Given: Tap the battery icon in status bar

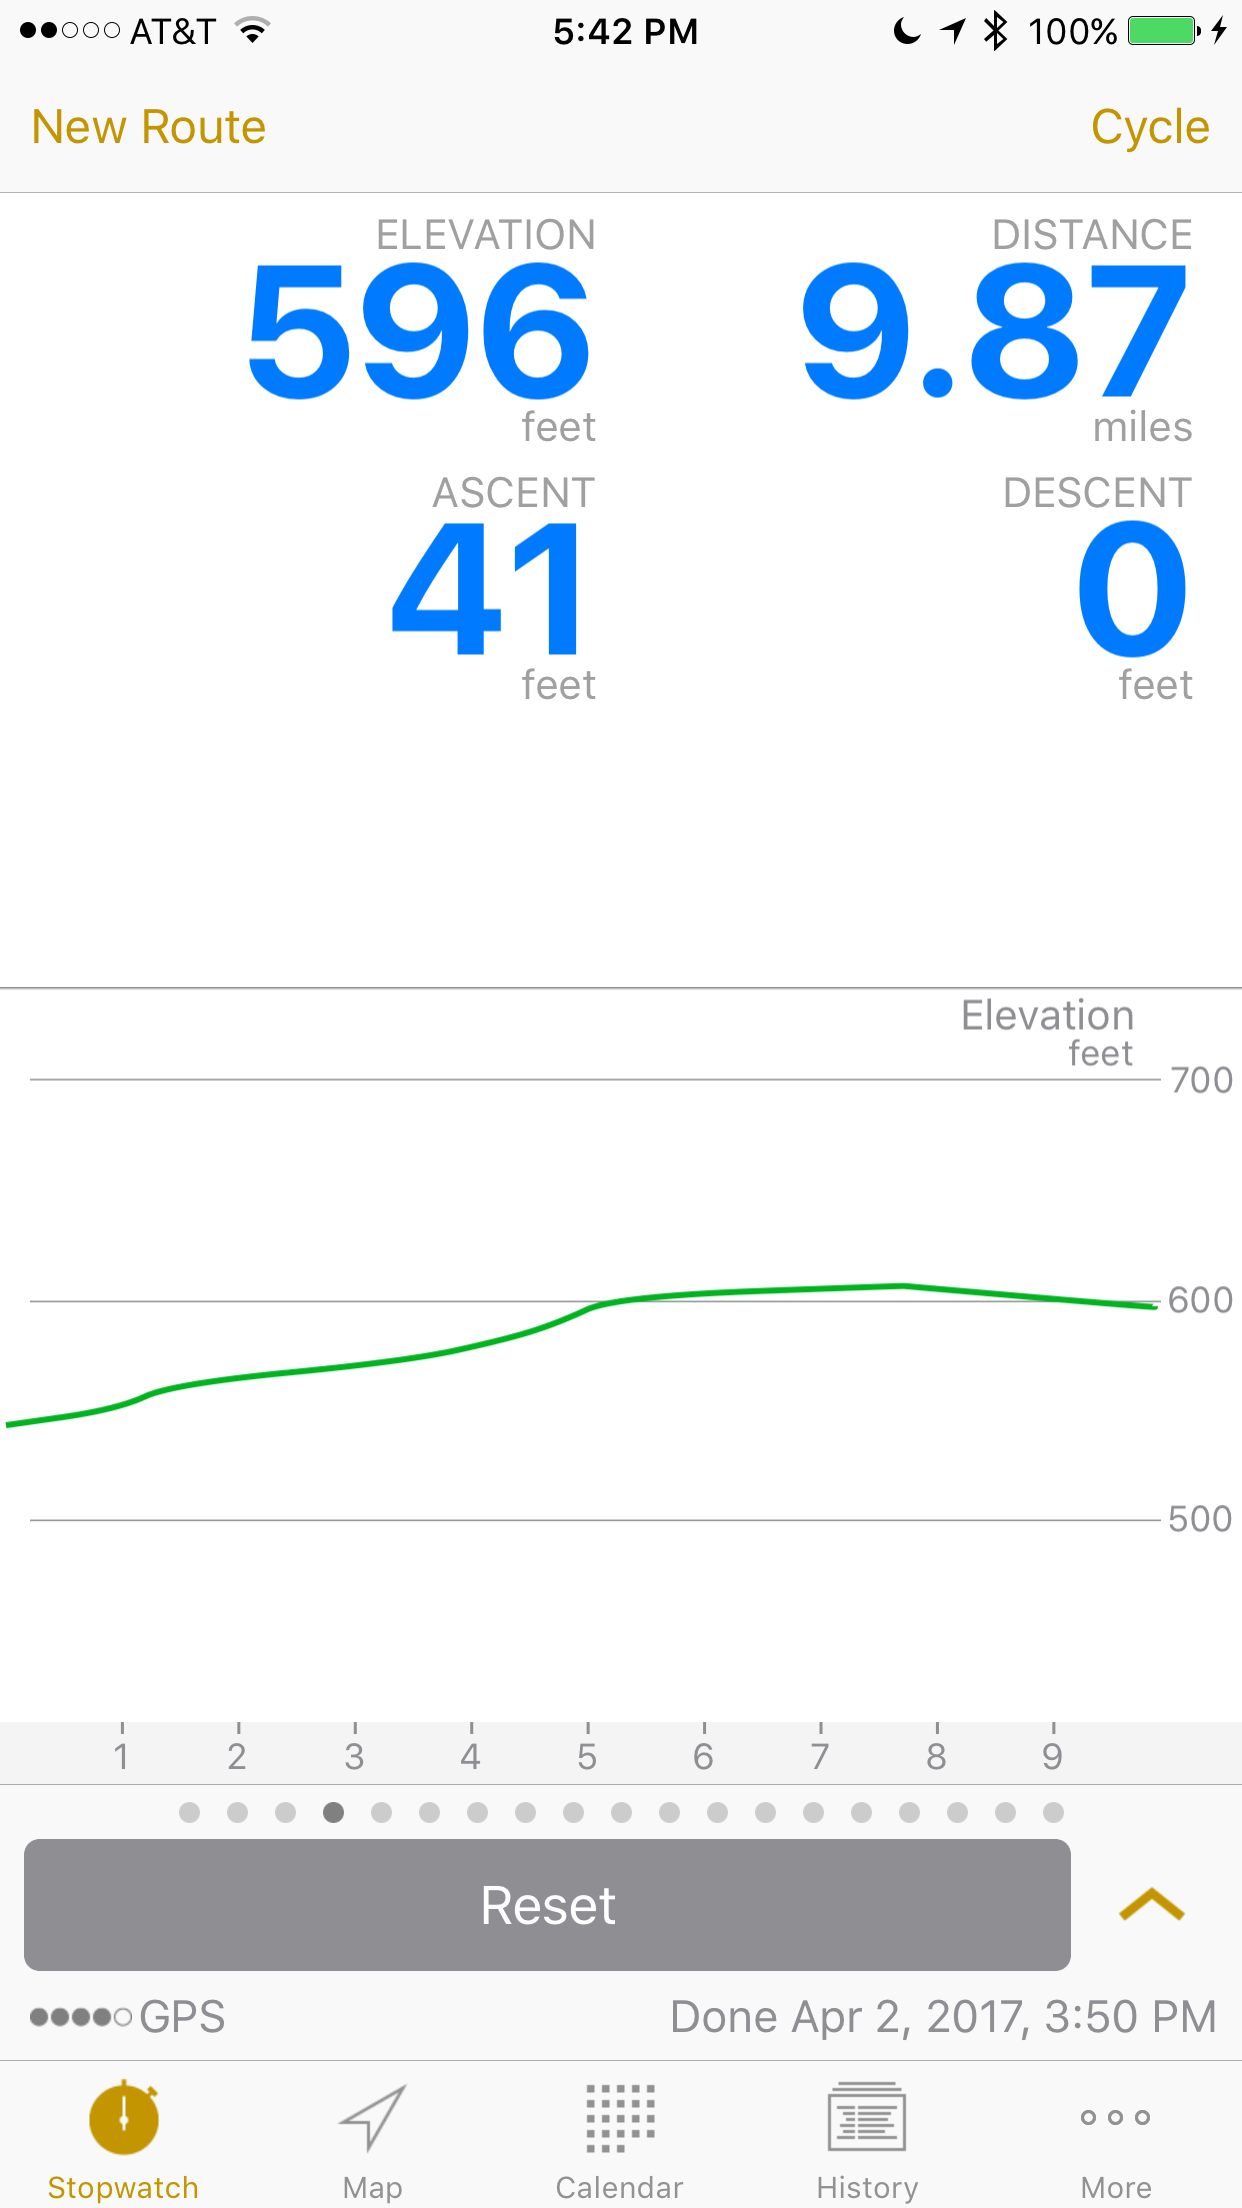Looking at the screenshot, I should (x=1164, y=31).
